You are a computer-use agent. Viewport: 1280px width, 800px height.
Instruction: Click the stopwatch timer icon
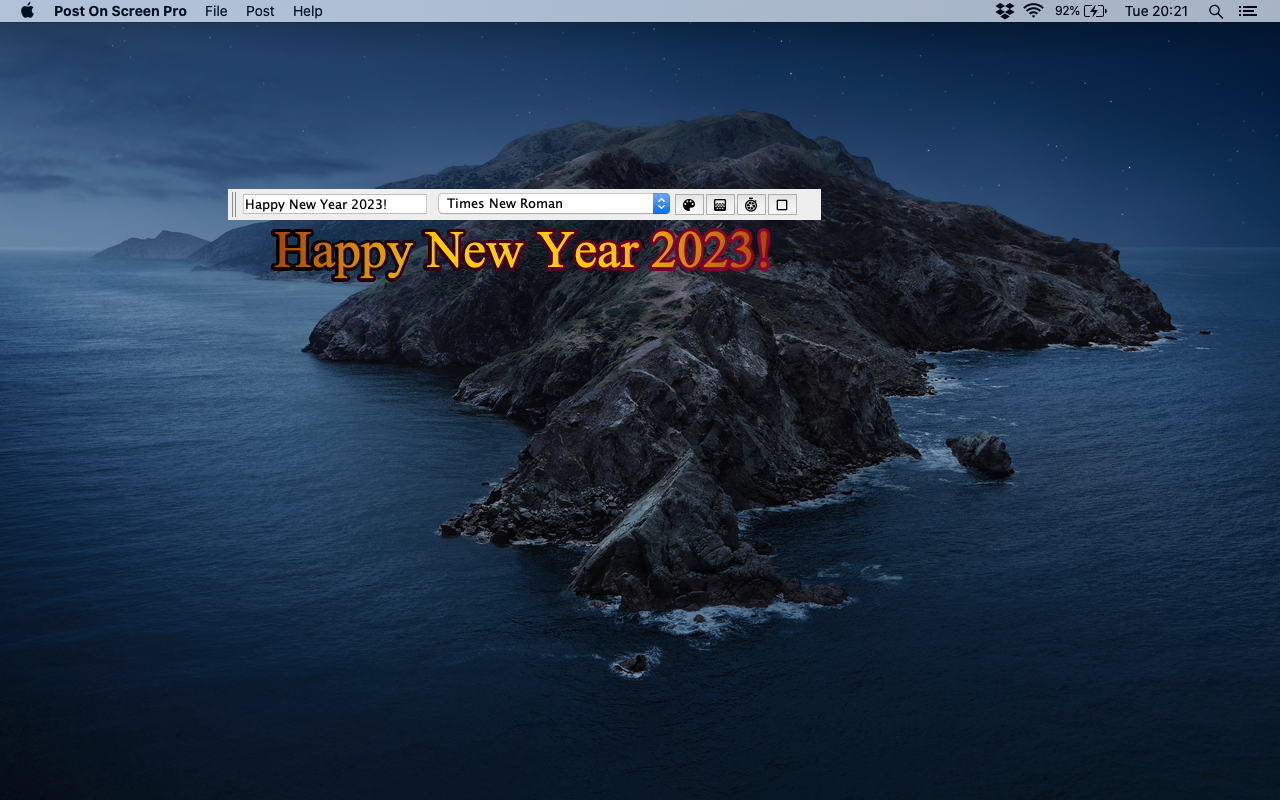tap(751, 205)
